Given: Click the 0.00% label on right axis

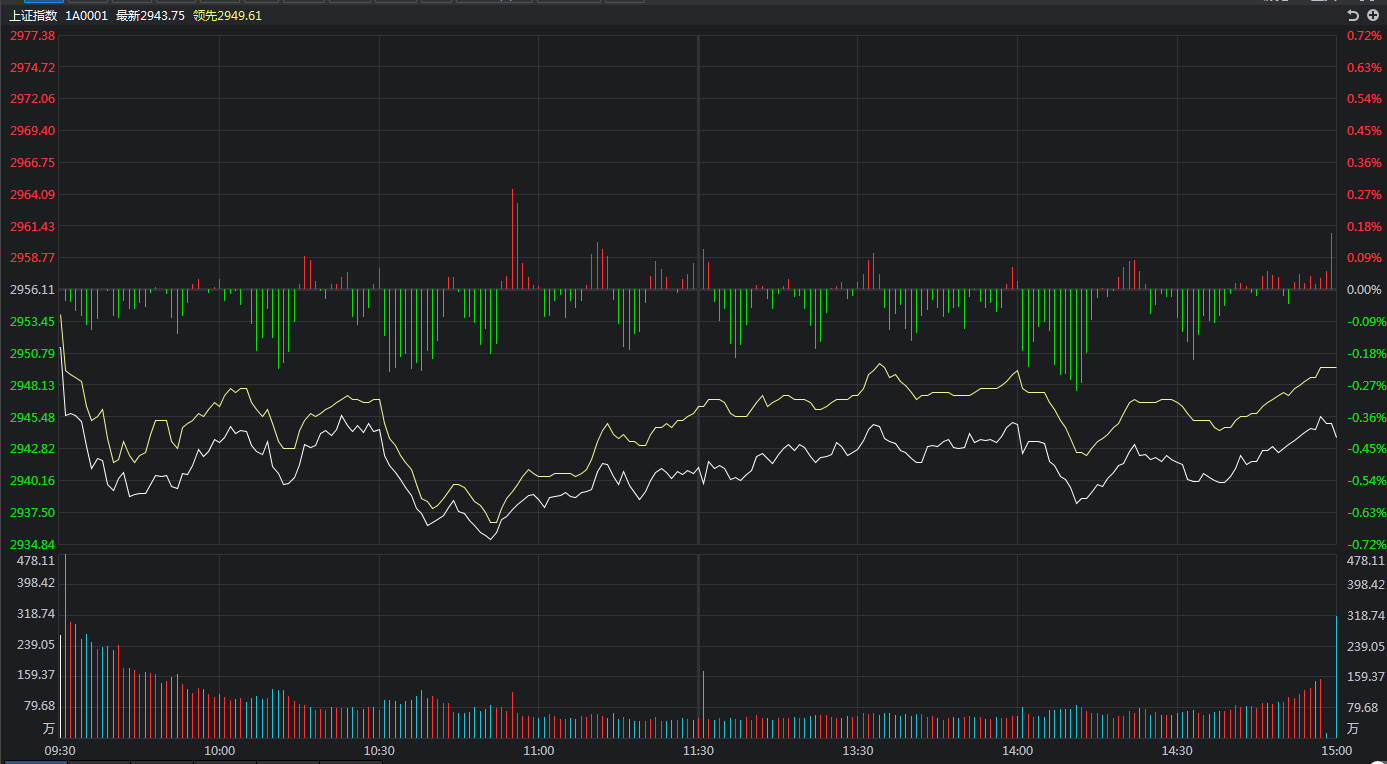Looking at the screenshot, I should click(x=1365, y=290).
